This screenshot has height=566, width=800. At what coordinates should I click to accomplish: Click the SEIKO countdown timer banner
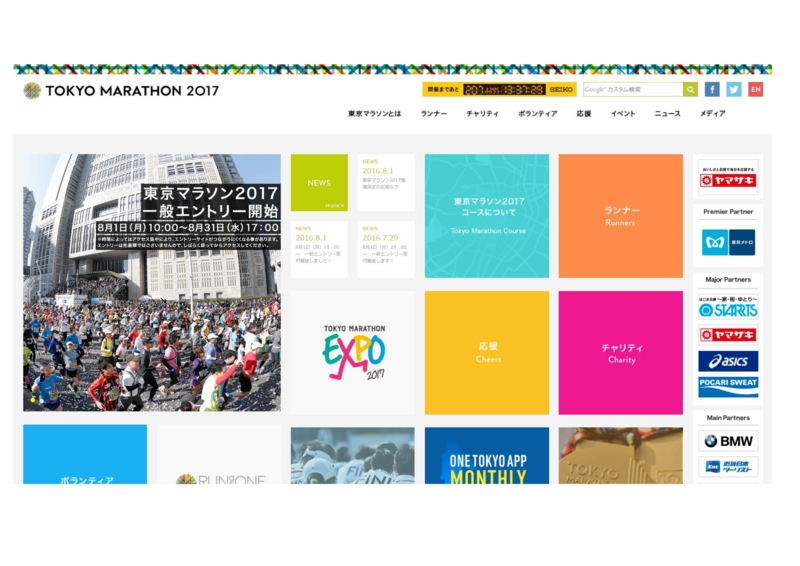[499, 89]
